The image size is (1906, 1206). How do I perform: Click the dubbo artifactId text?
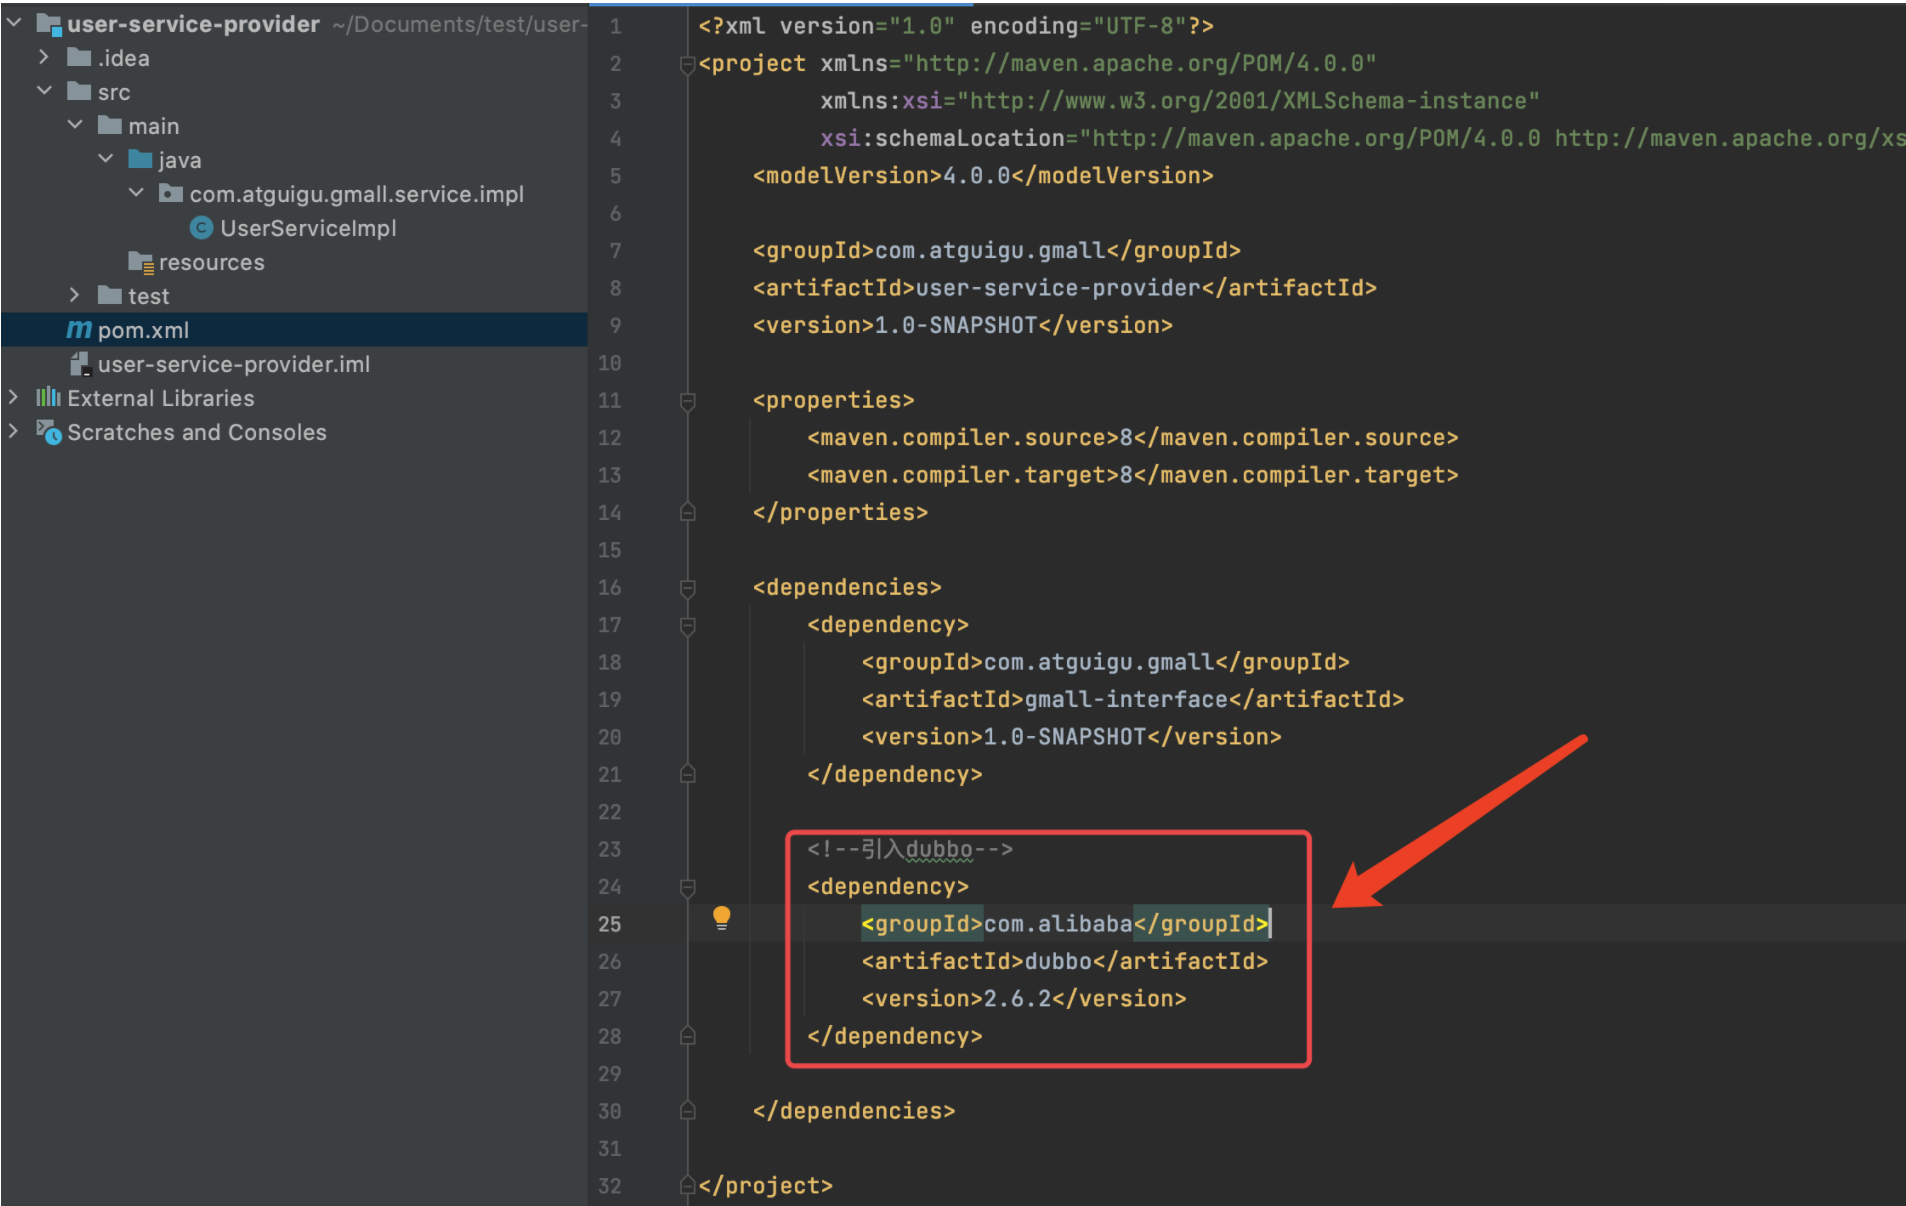[1057, 961]
